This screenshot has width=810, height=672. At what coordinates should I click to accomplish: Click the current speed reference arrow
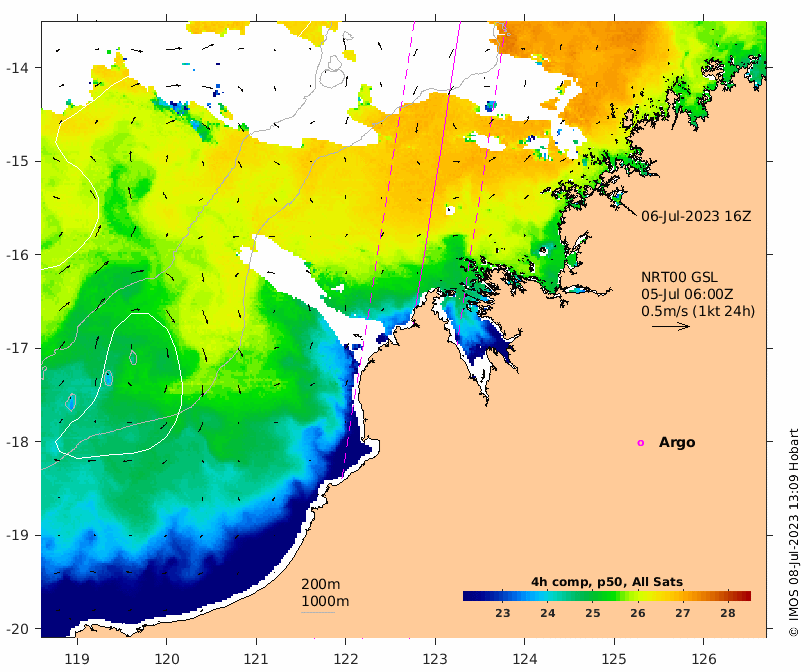coord(671,326)
